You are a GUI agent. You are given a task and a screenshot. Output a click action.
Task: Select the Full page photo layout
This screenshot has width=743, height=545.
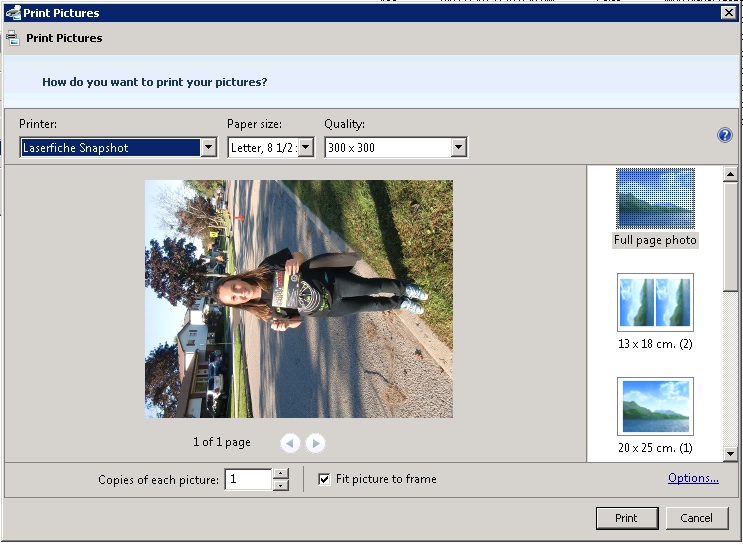point(655,199)
